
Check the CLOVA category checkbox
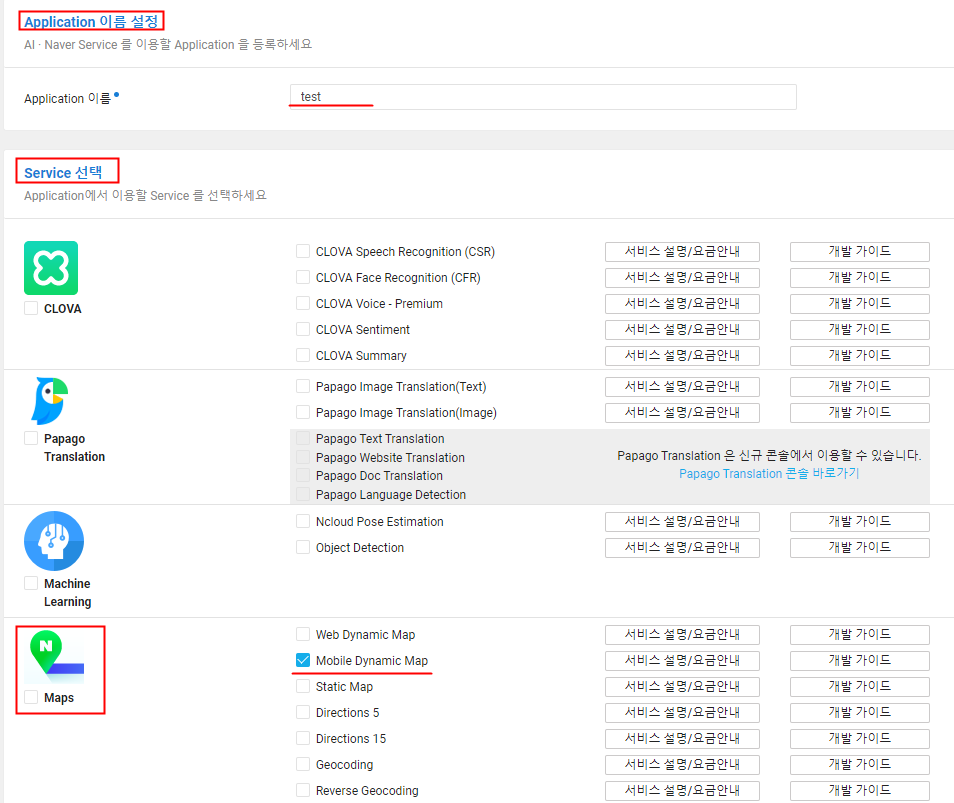[31, 308]
